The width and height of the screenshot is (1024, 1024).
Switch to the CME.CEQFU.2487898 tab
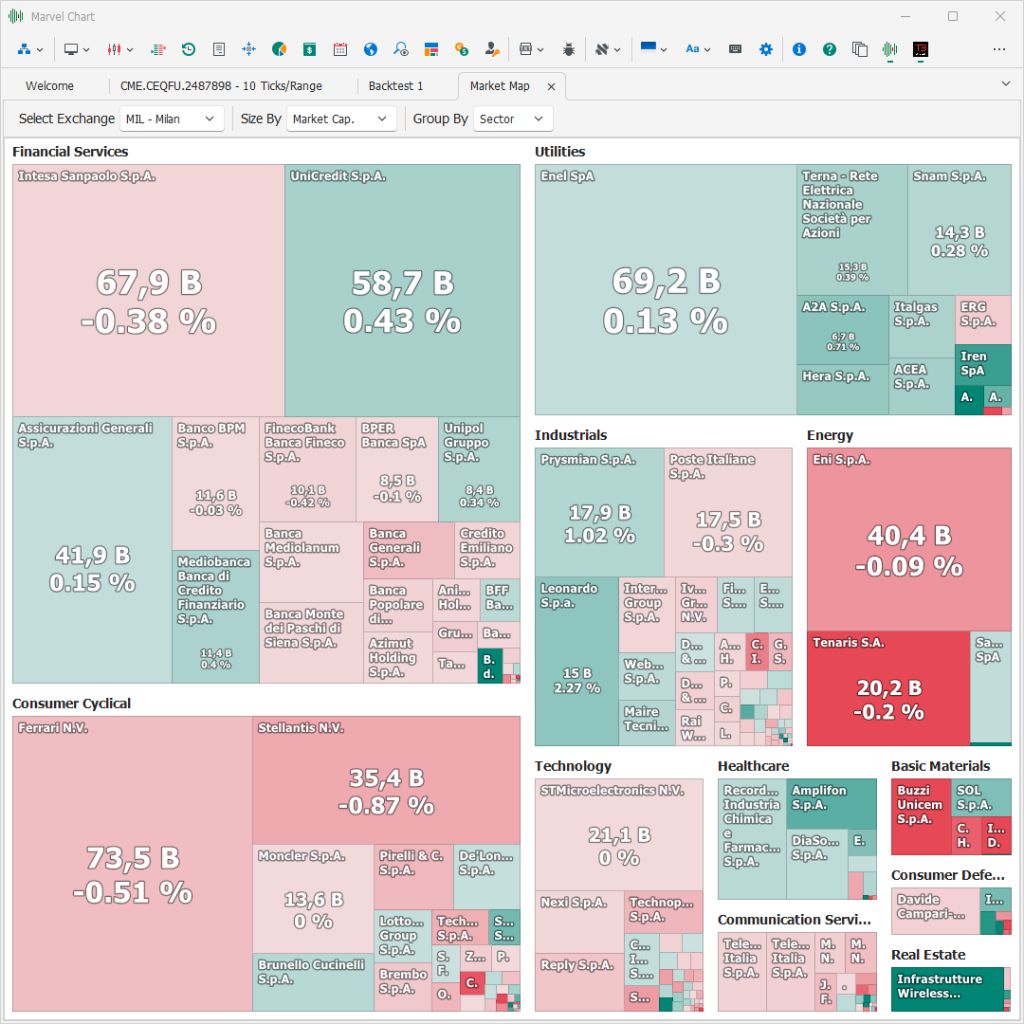[x=221, y=86]
